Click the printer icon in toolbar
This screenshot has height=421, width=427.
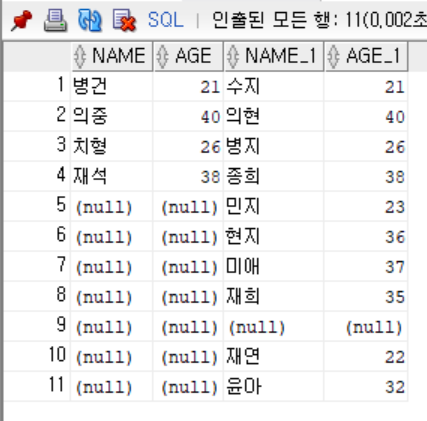pyautogui.click(x=55, y=20)
